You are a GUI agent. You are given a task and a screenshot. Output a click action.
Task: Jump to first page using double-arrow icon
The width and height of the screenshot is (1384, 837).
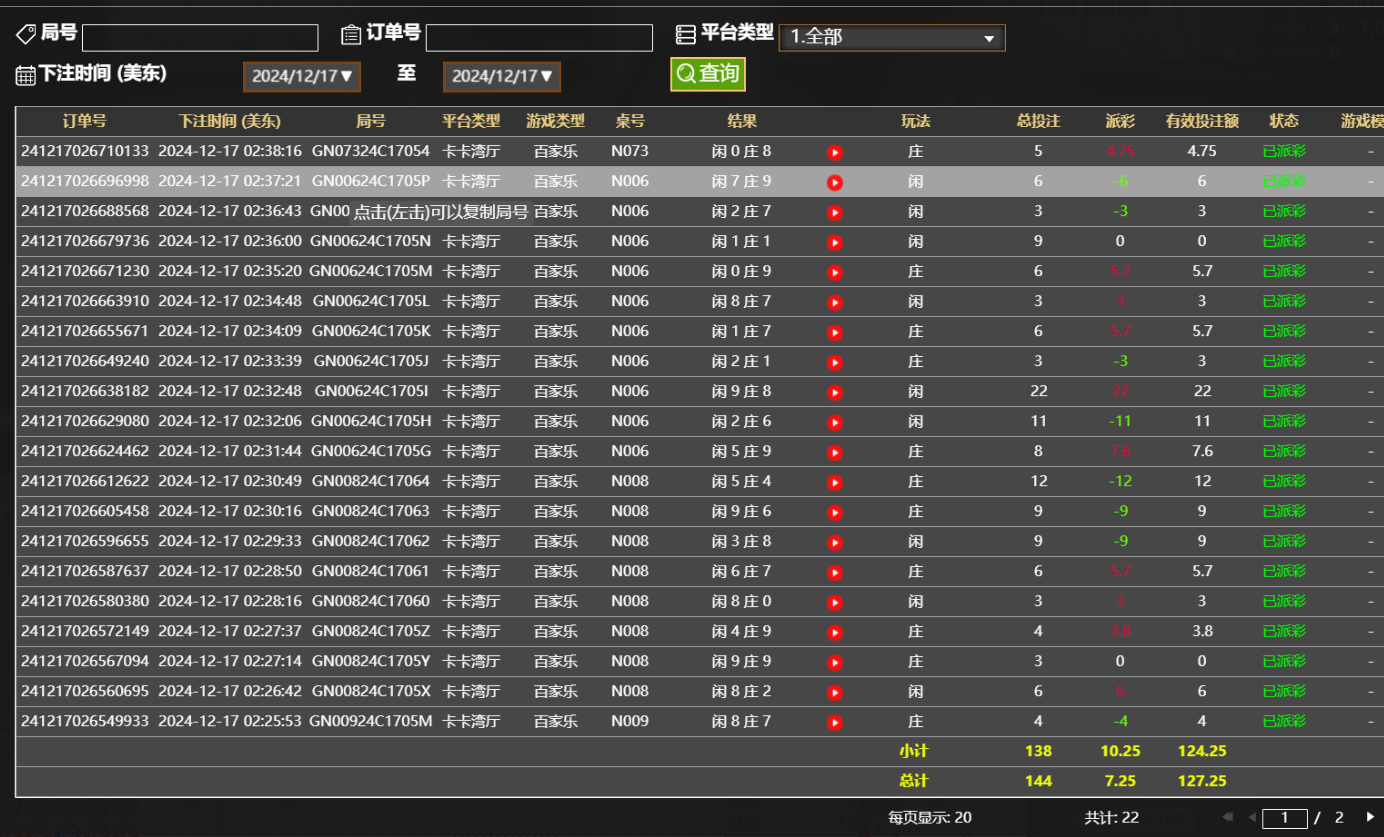pos(1231,818)
